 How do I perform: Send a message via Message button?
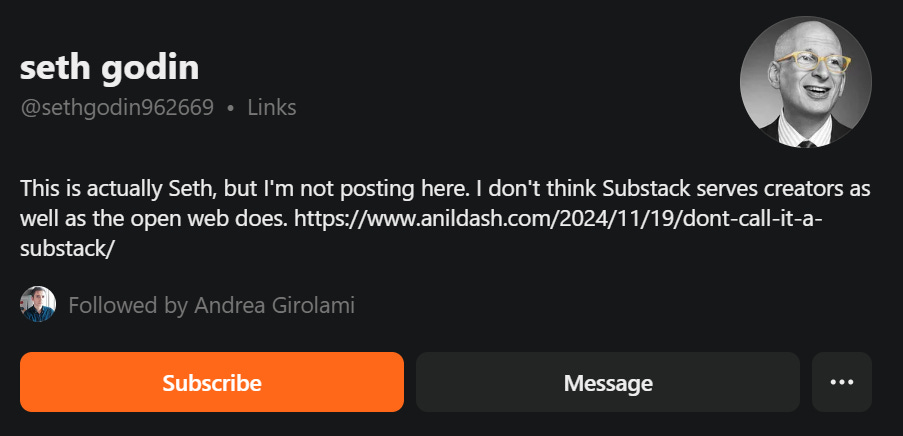[x=608, y=382]
